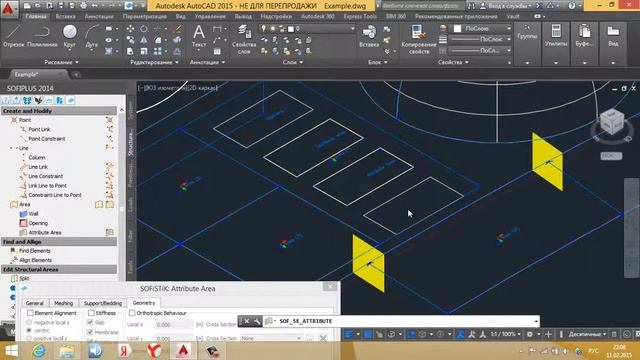The width and height of the screenshot is (640, 360).
Task: Select the centric radio button
Action: click(x=29, y=331)
